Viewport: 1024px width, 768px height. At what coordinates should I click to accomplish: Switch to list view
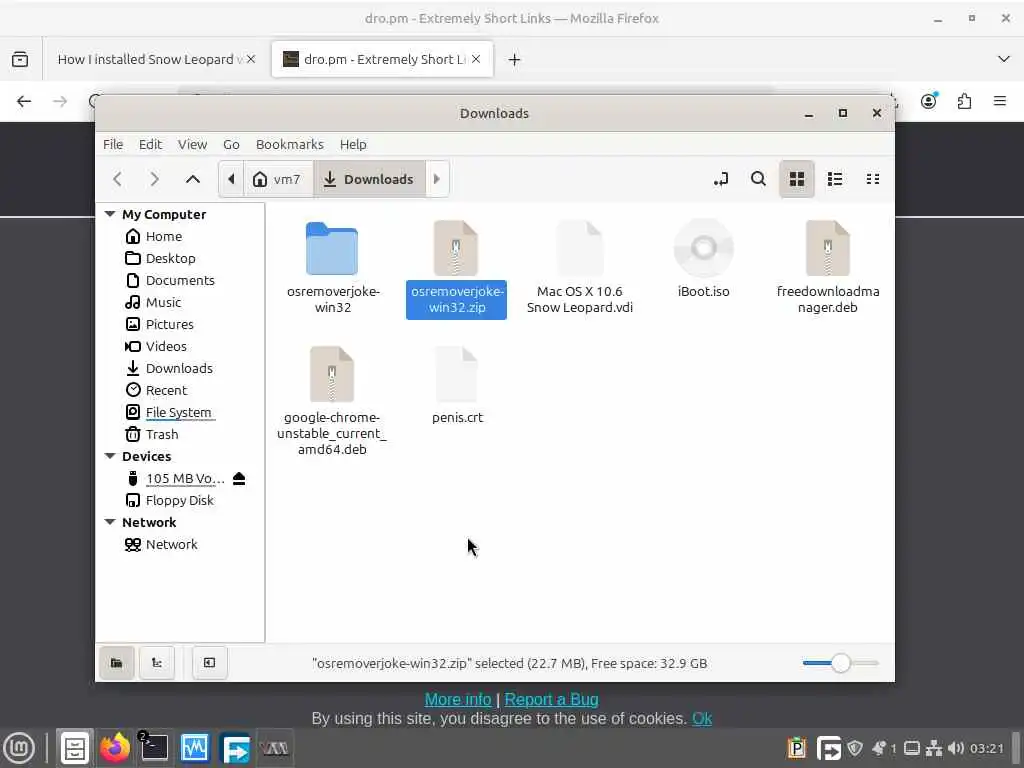click(x=835, y=179)
